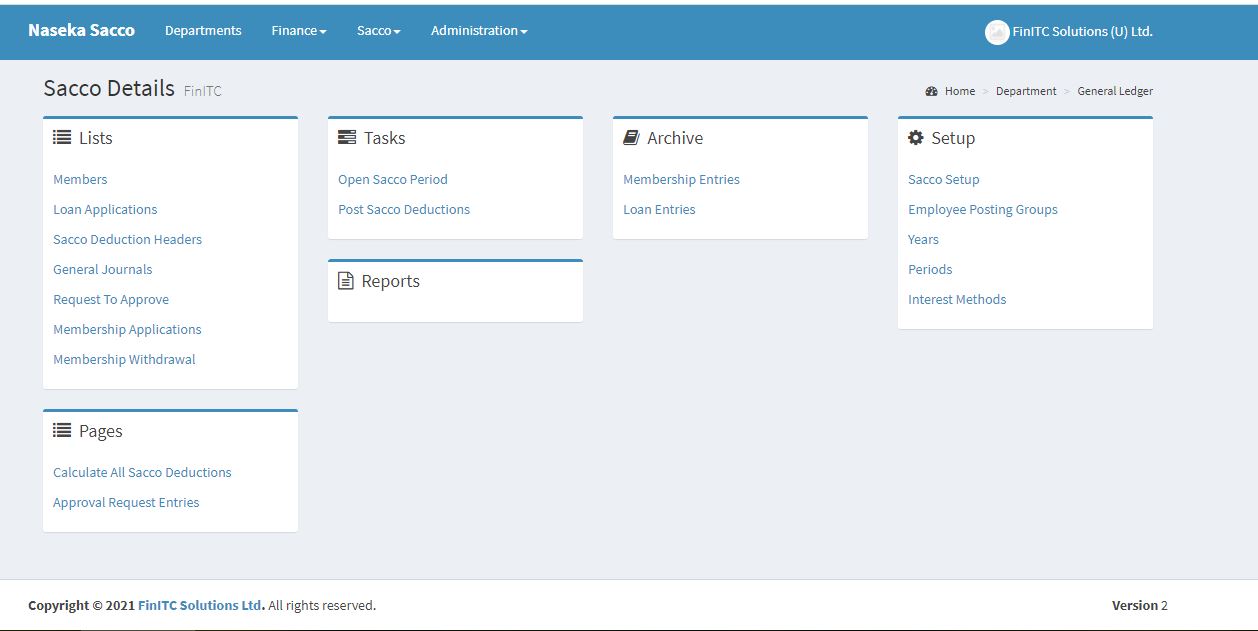Expand the Administration dropdown menu
The image size is (1258, 631).
click(478, 31)
